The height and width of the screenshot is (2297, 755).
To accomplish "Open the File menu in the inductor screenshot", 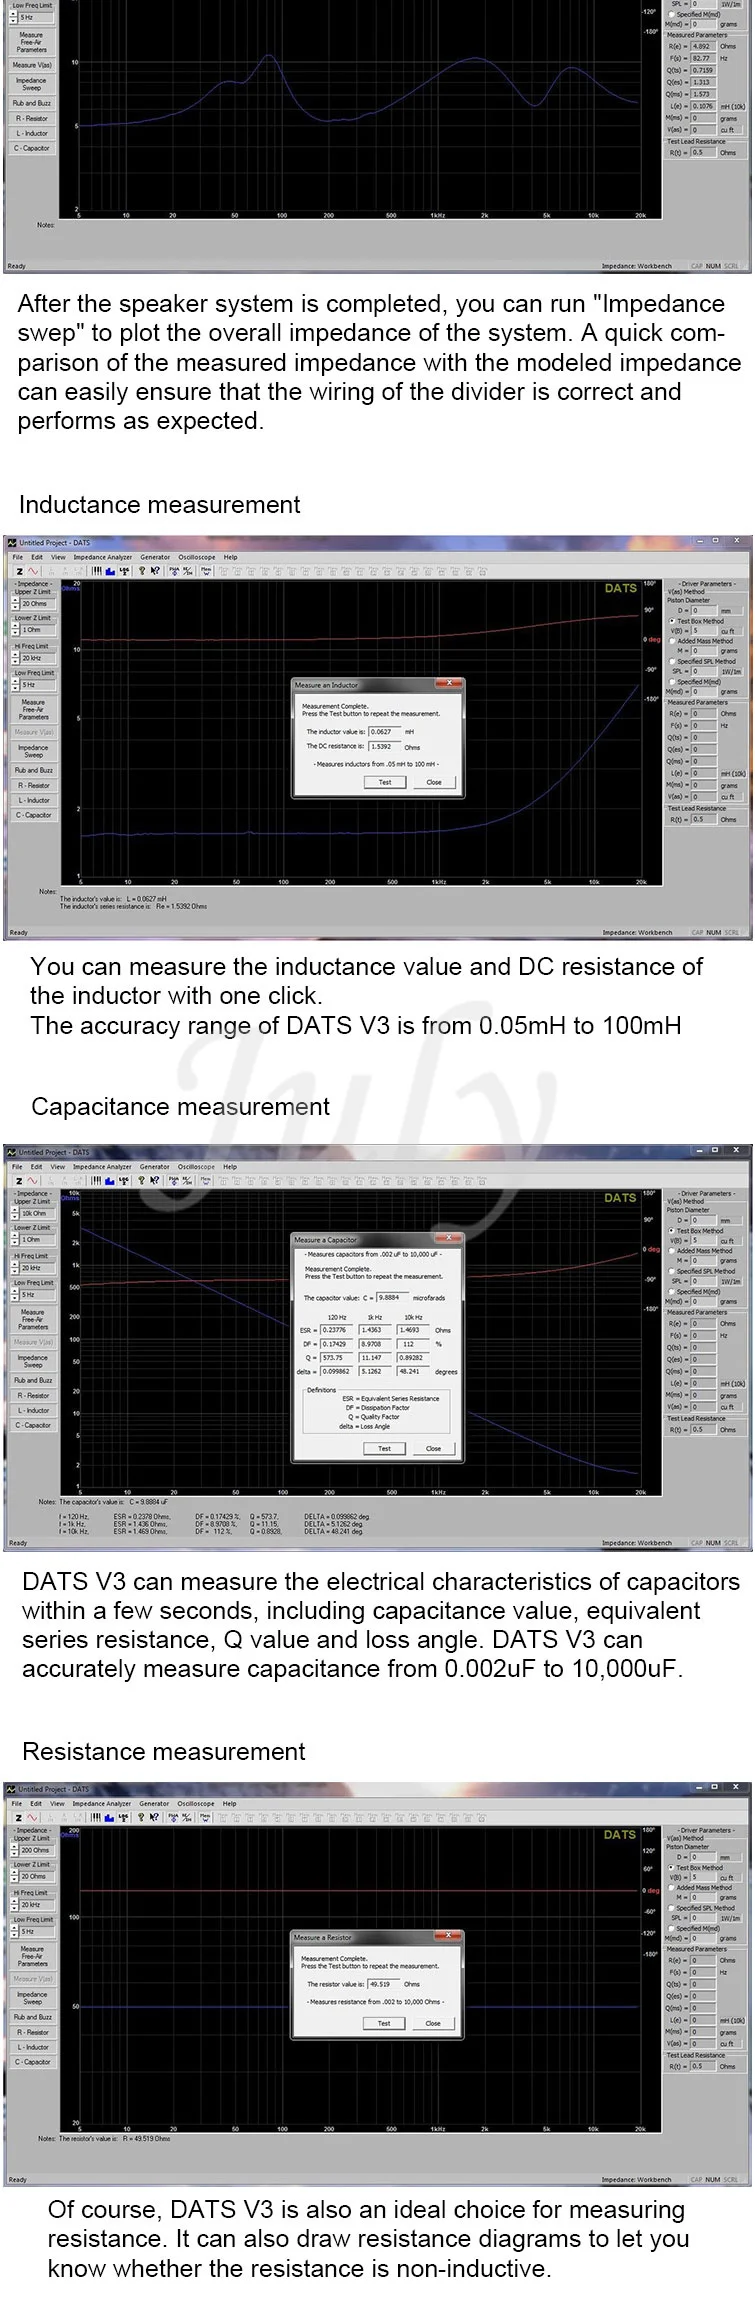I will (17, 557).
